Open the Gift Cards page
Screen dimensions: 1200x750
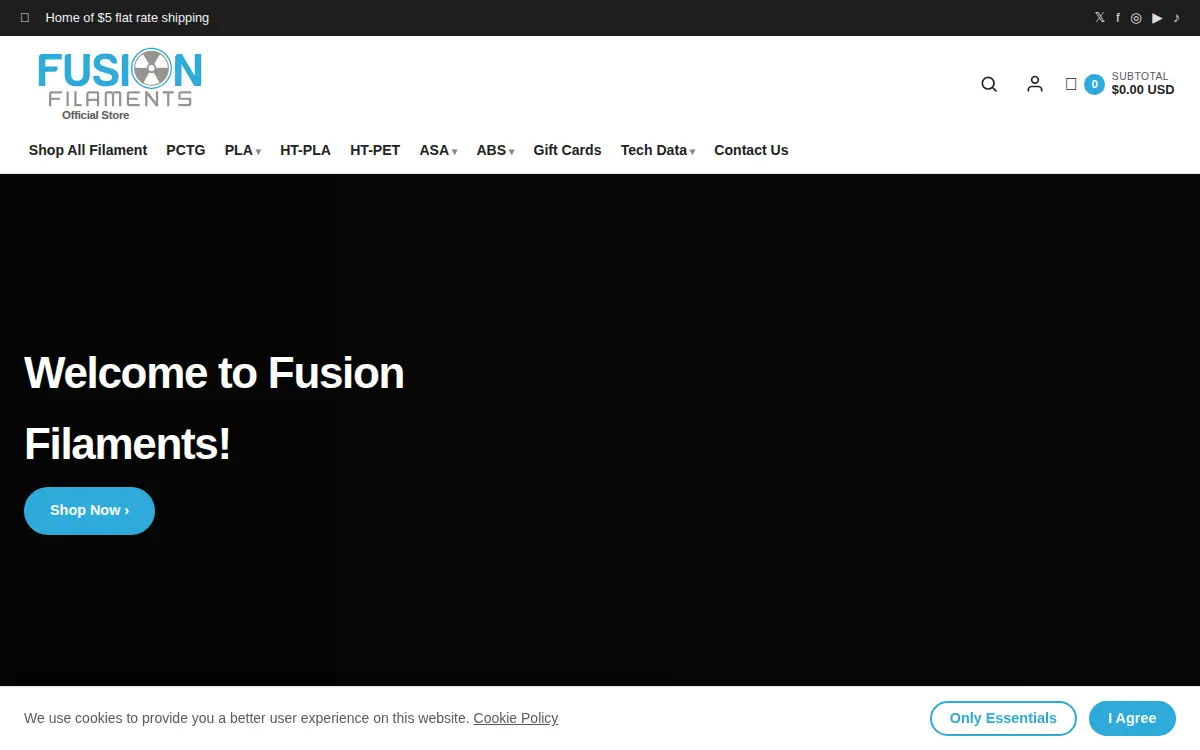pos(567,150)
